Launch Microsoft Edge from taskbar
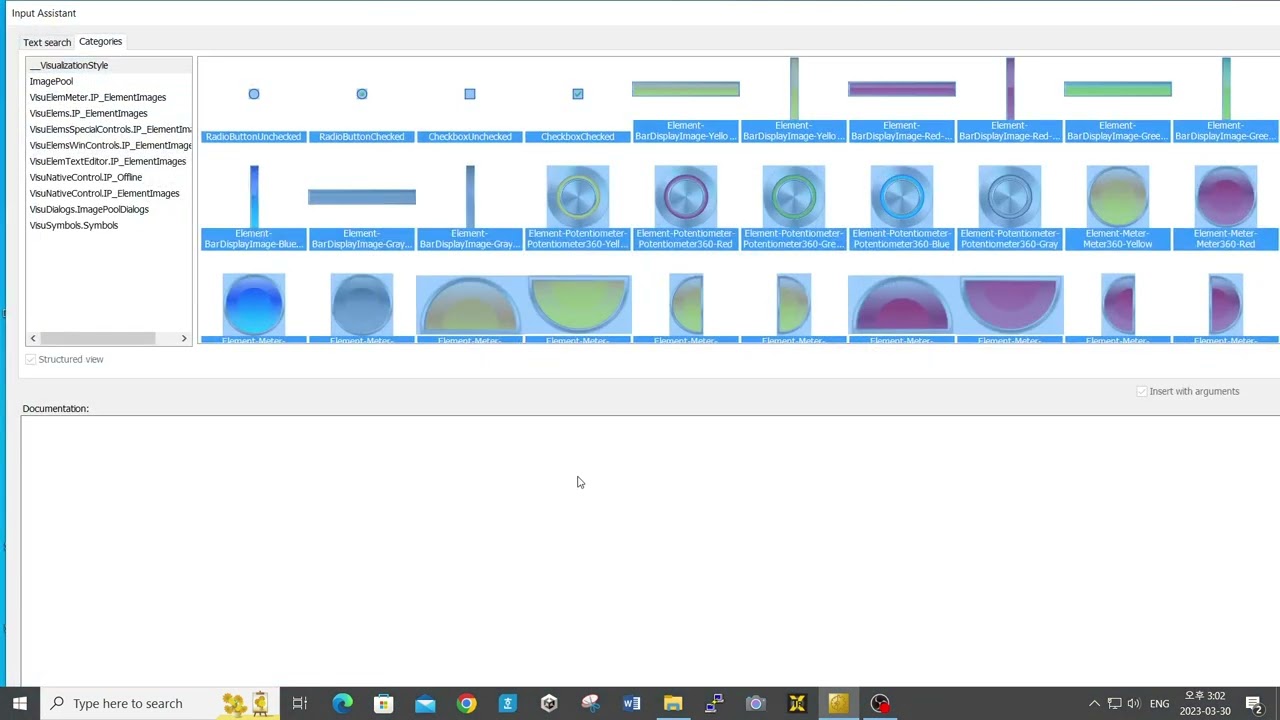This screenshot has height=720, width=1280. (x=342, y=703)
